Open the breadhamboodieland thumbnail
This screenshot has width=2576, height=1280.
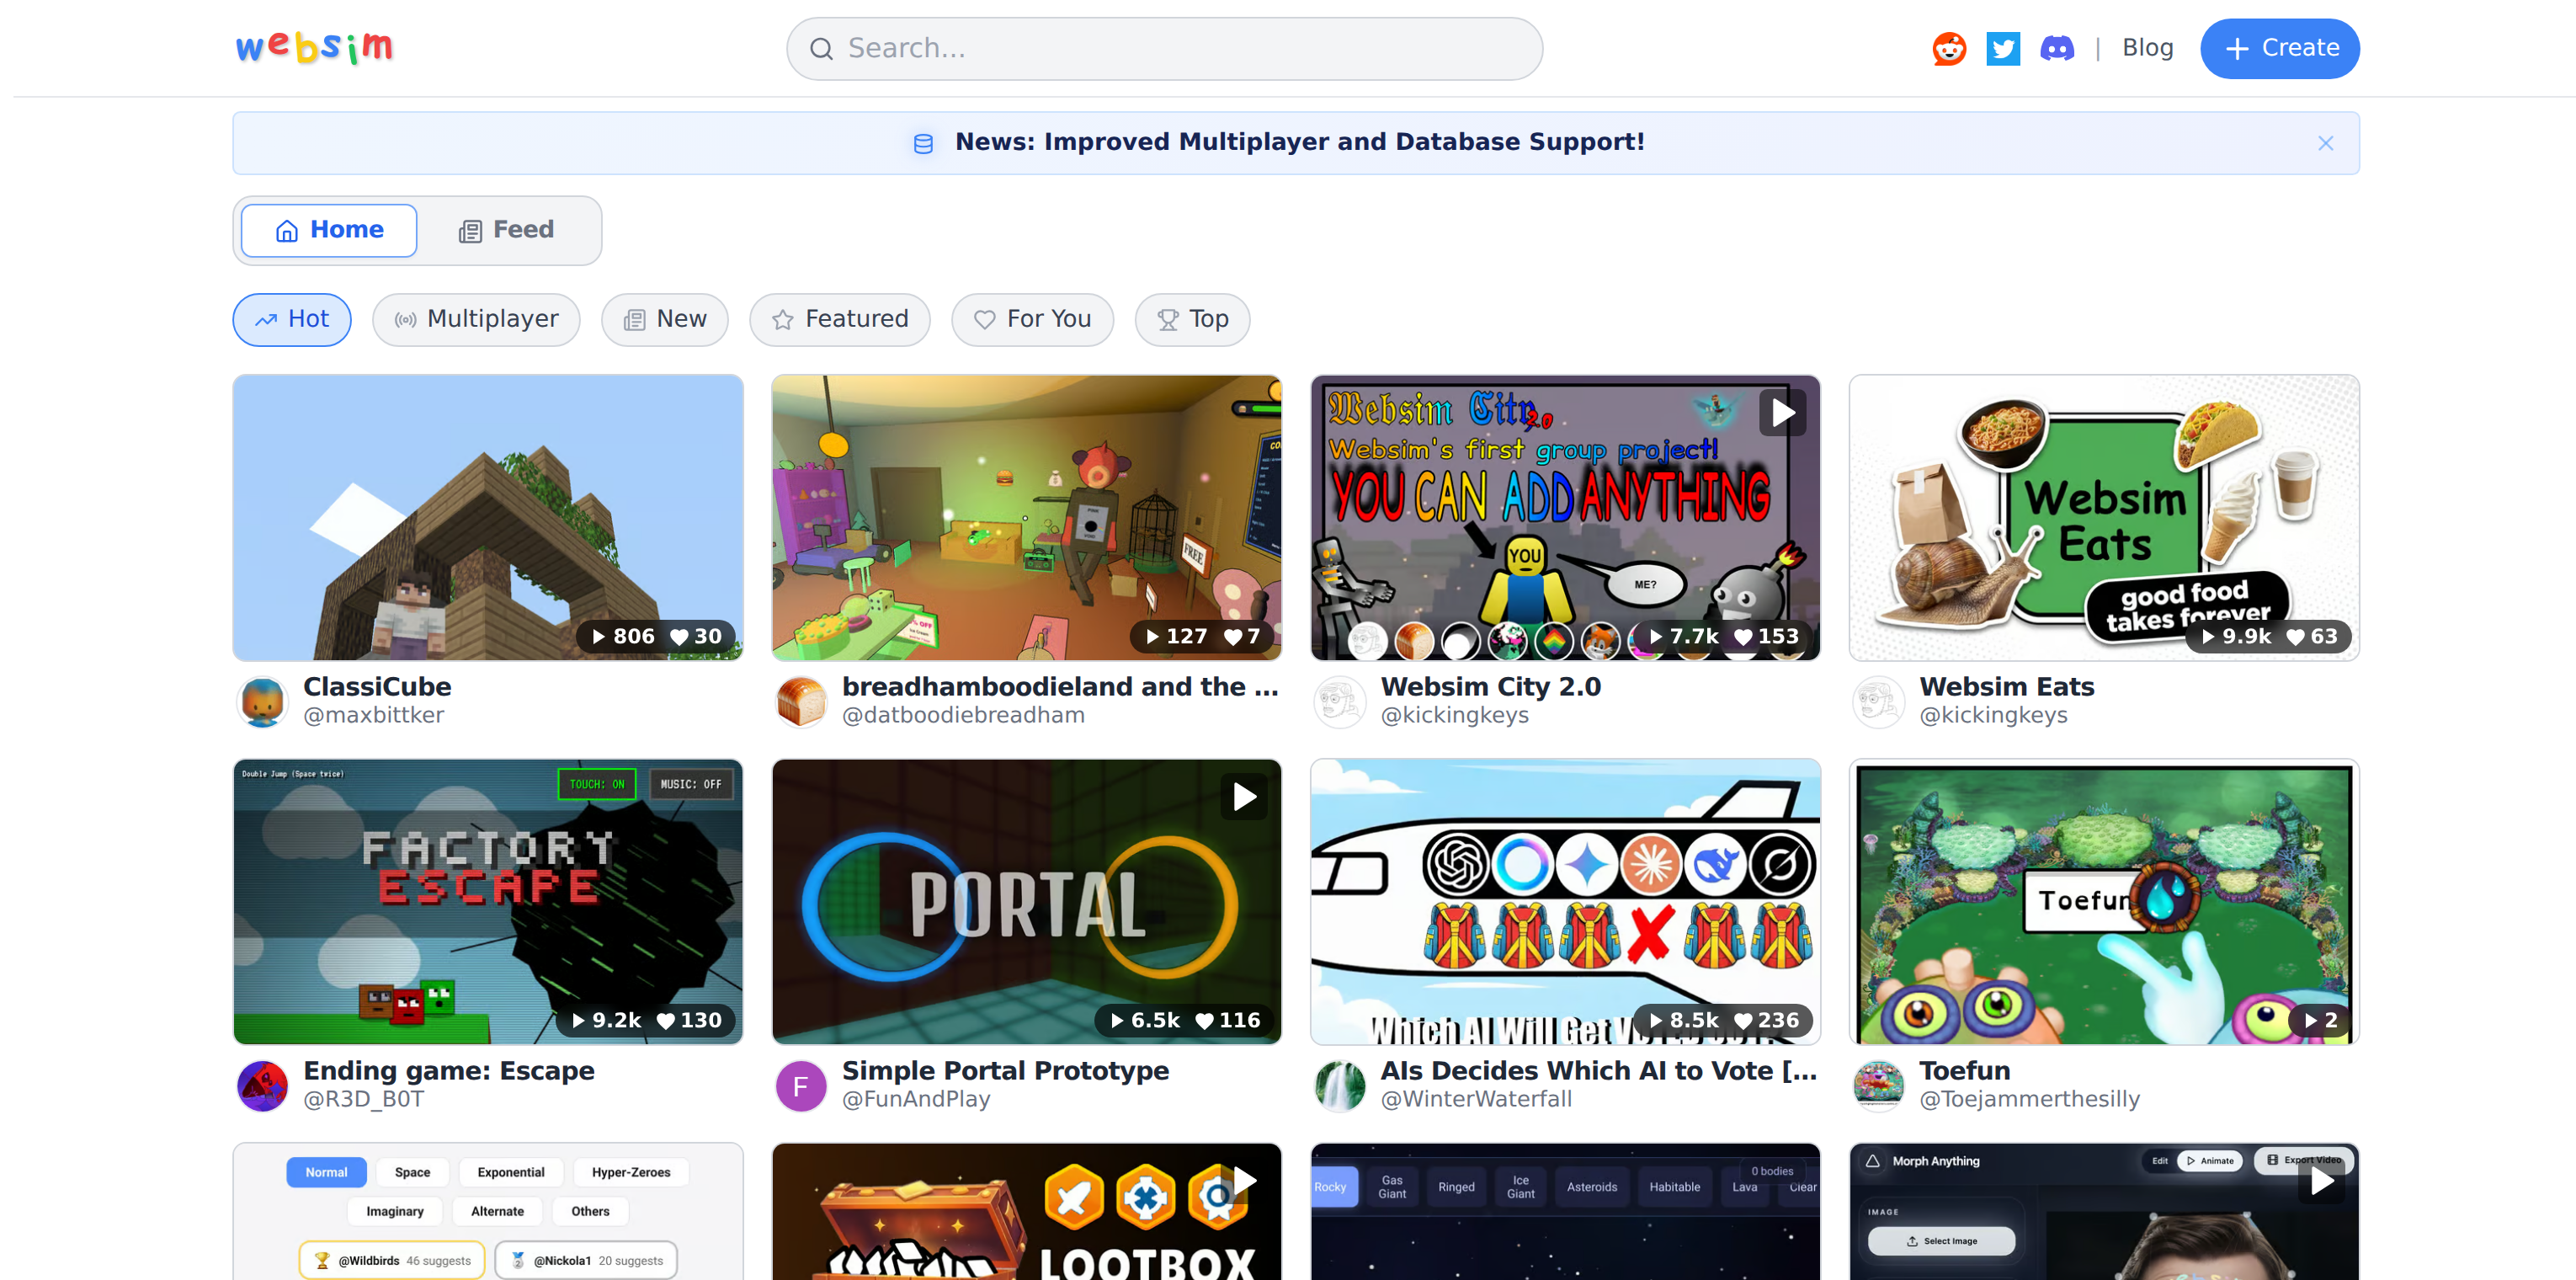(x=1026, y=517)
